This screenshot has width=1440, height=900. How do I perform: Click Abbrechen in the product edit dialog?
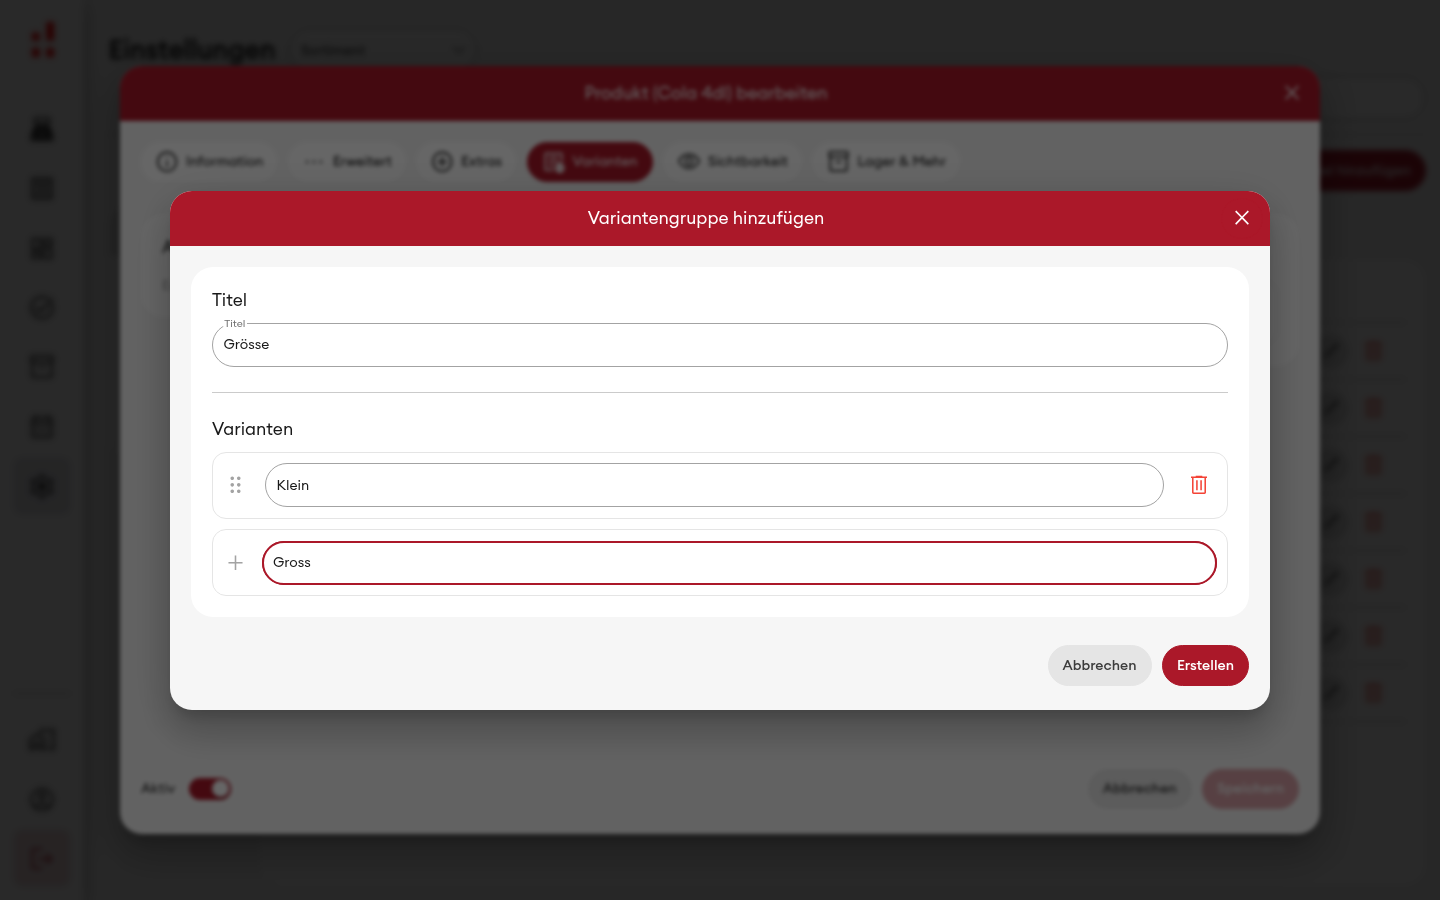[x=1140, y=789]
